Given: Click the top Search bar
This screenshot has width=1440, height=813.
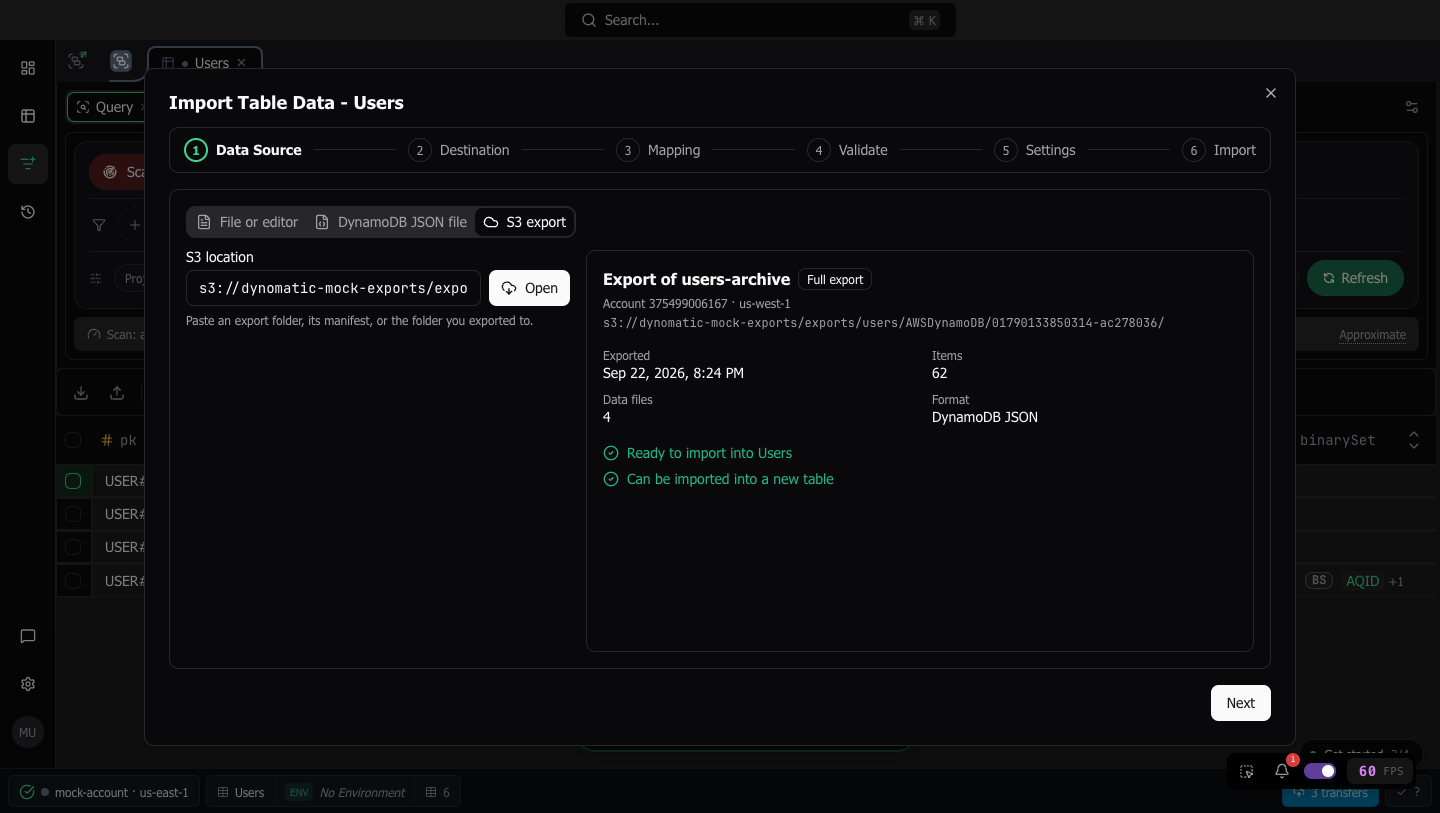Looking at the screenshot, I should [760, 20].
